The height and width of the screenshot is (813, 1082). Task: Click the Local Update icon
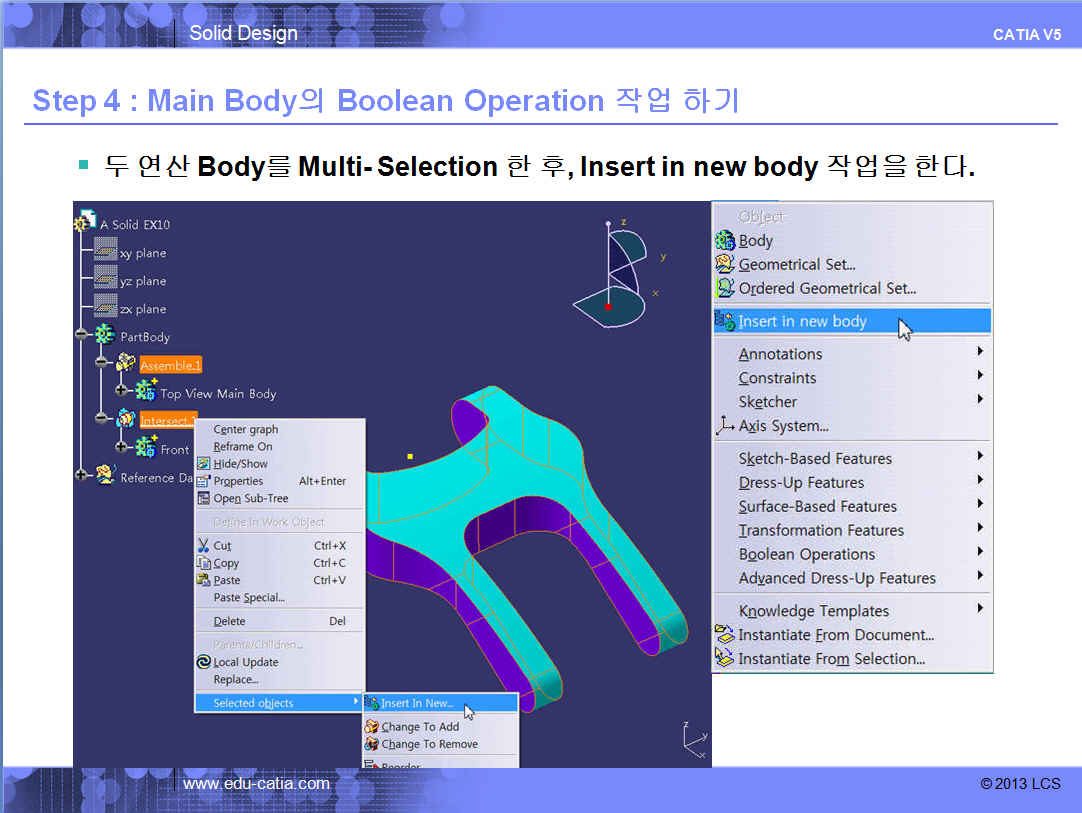(204, 662)
